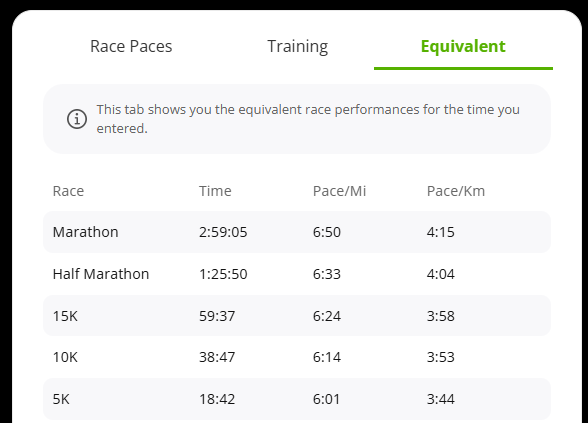Select the Equivalent tab
Image resolution: width=588 pixels, height=423 pixels.
coord(463,46)
